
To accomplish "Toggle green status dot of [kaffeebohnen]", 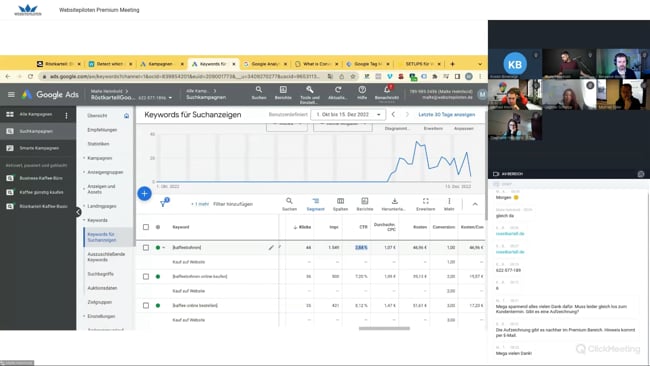I will [x=158, y=247].
